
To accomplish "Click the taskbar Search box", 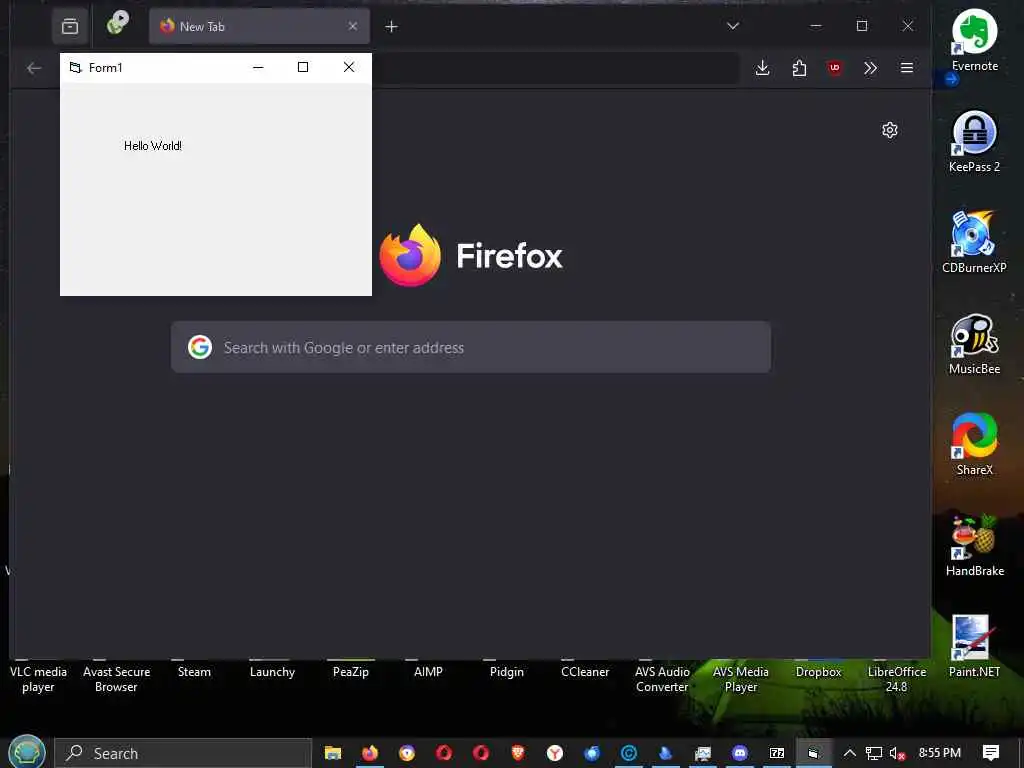I will click(183, 753).
